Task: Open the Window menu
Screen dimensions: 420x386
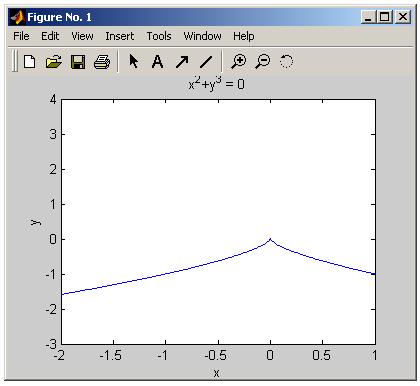Action: coord(202,36)
